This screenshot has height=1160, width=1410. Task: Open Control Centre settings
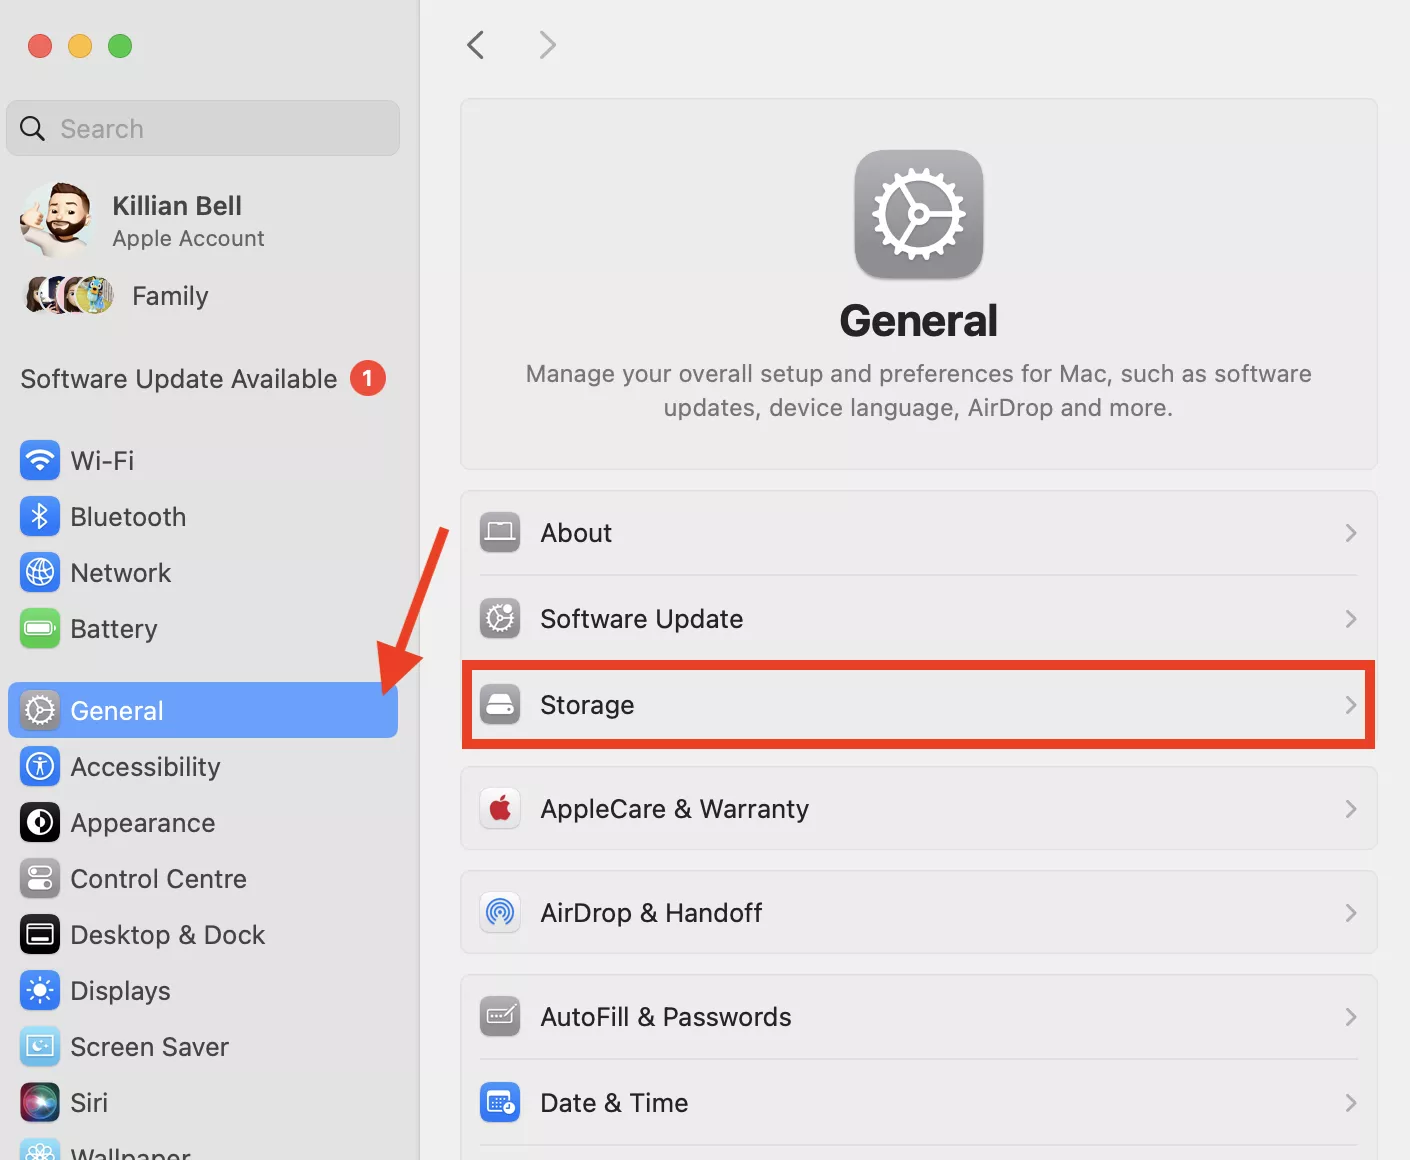pyautogui.click(x=158, y=878)
